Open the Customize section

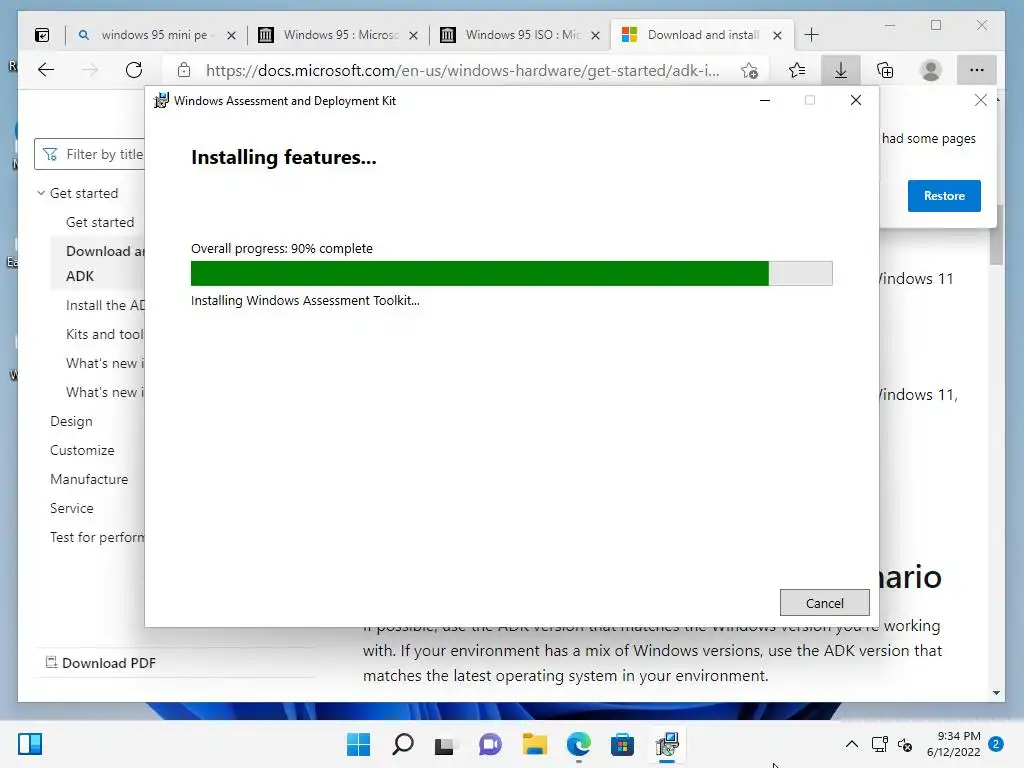point(82,450)
